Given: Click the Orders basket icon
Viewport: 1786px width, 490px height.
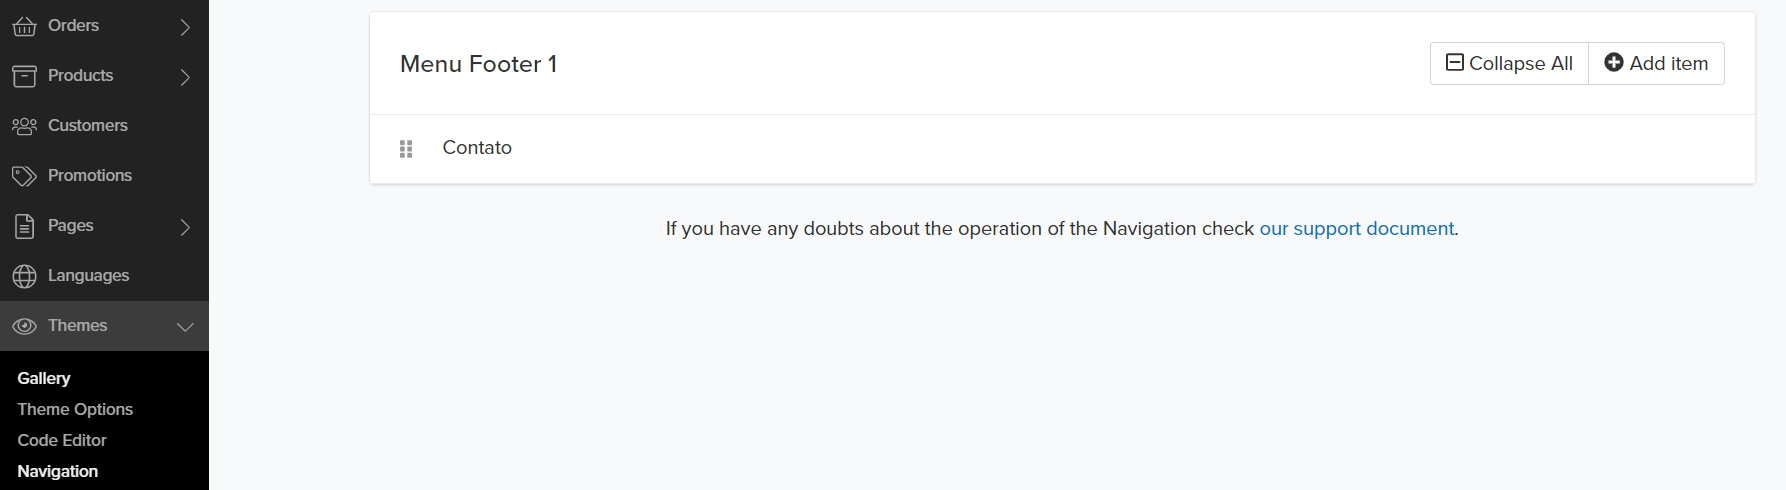Looking at the screenshot, I should pos(24,26).
